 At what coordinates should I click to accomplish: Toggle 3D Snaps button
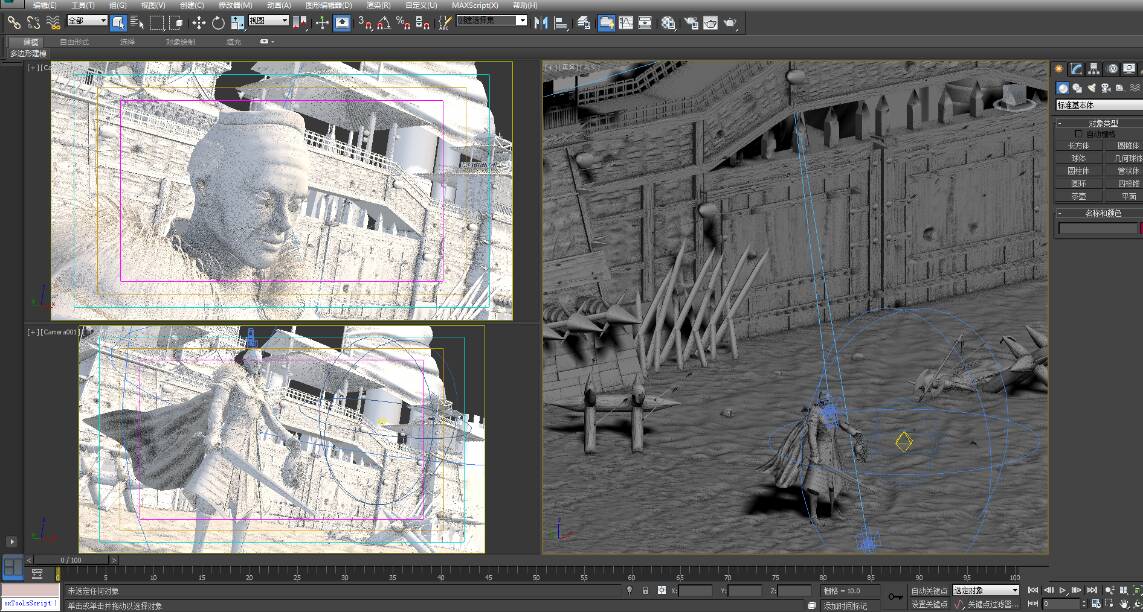[365, 23]
